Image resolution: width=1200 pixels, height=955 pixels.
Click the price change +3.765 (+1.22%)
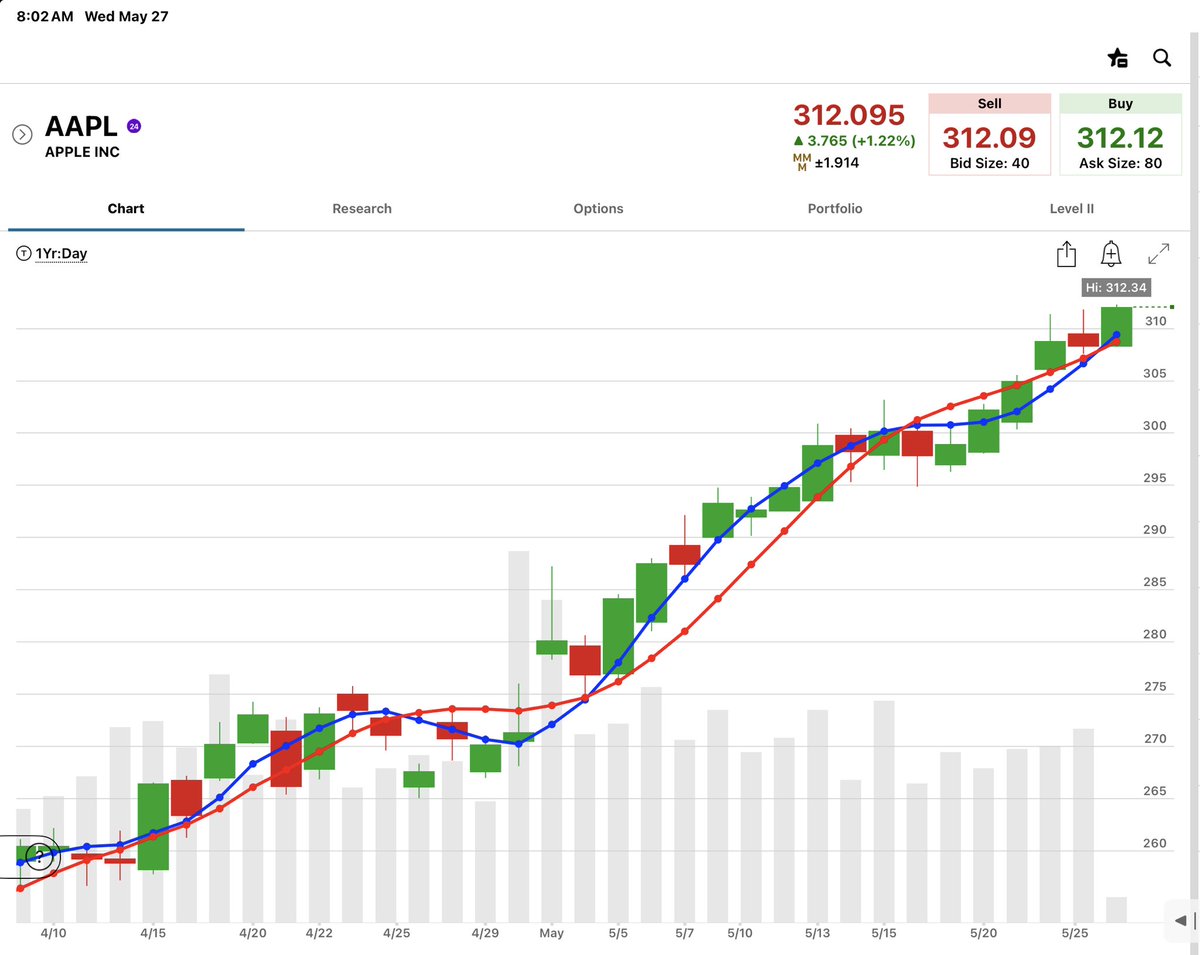coord(854,141)
